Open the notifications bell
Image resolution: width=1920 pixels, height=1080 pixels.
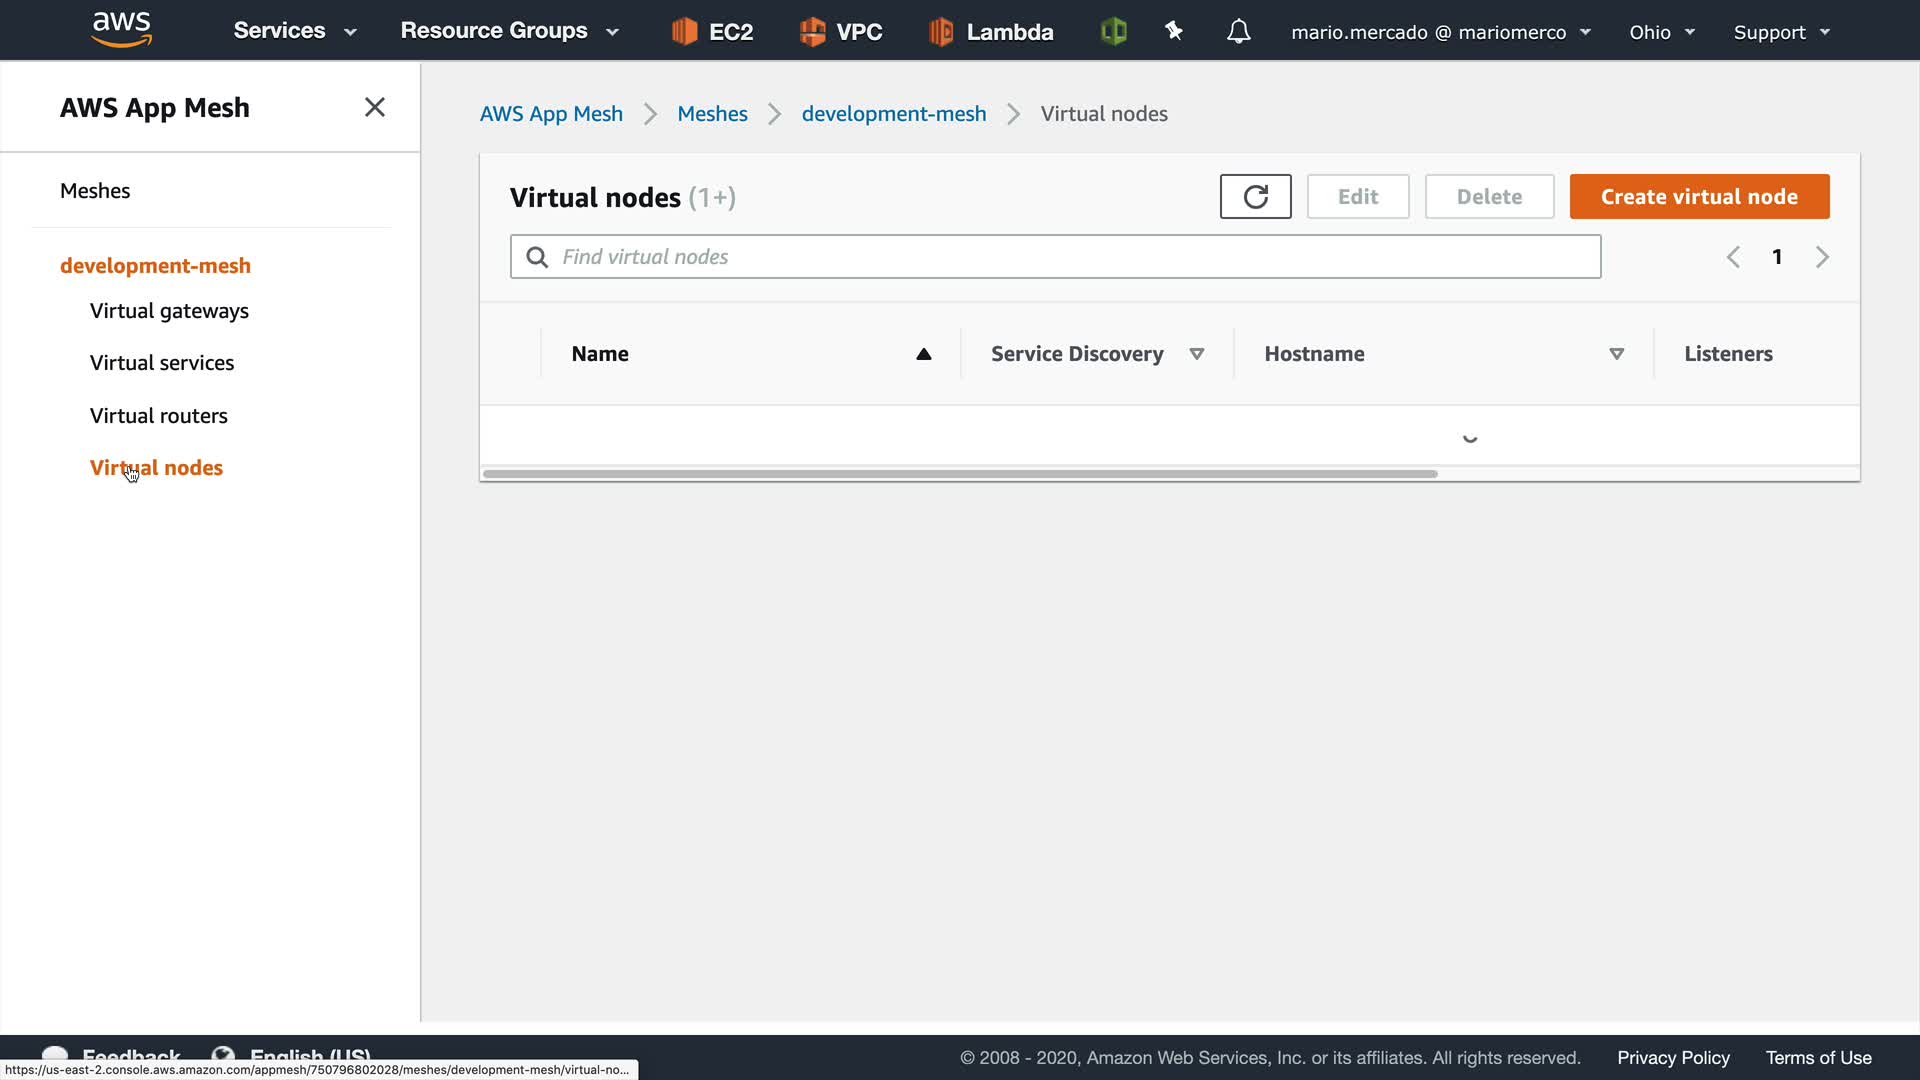coord(1238,32)
